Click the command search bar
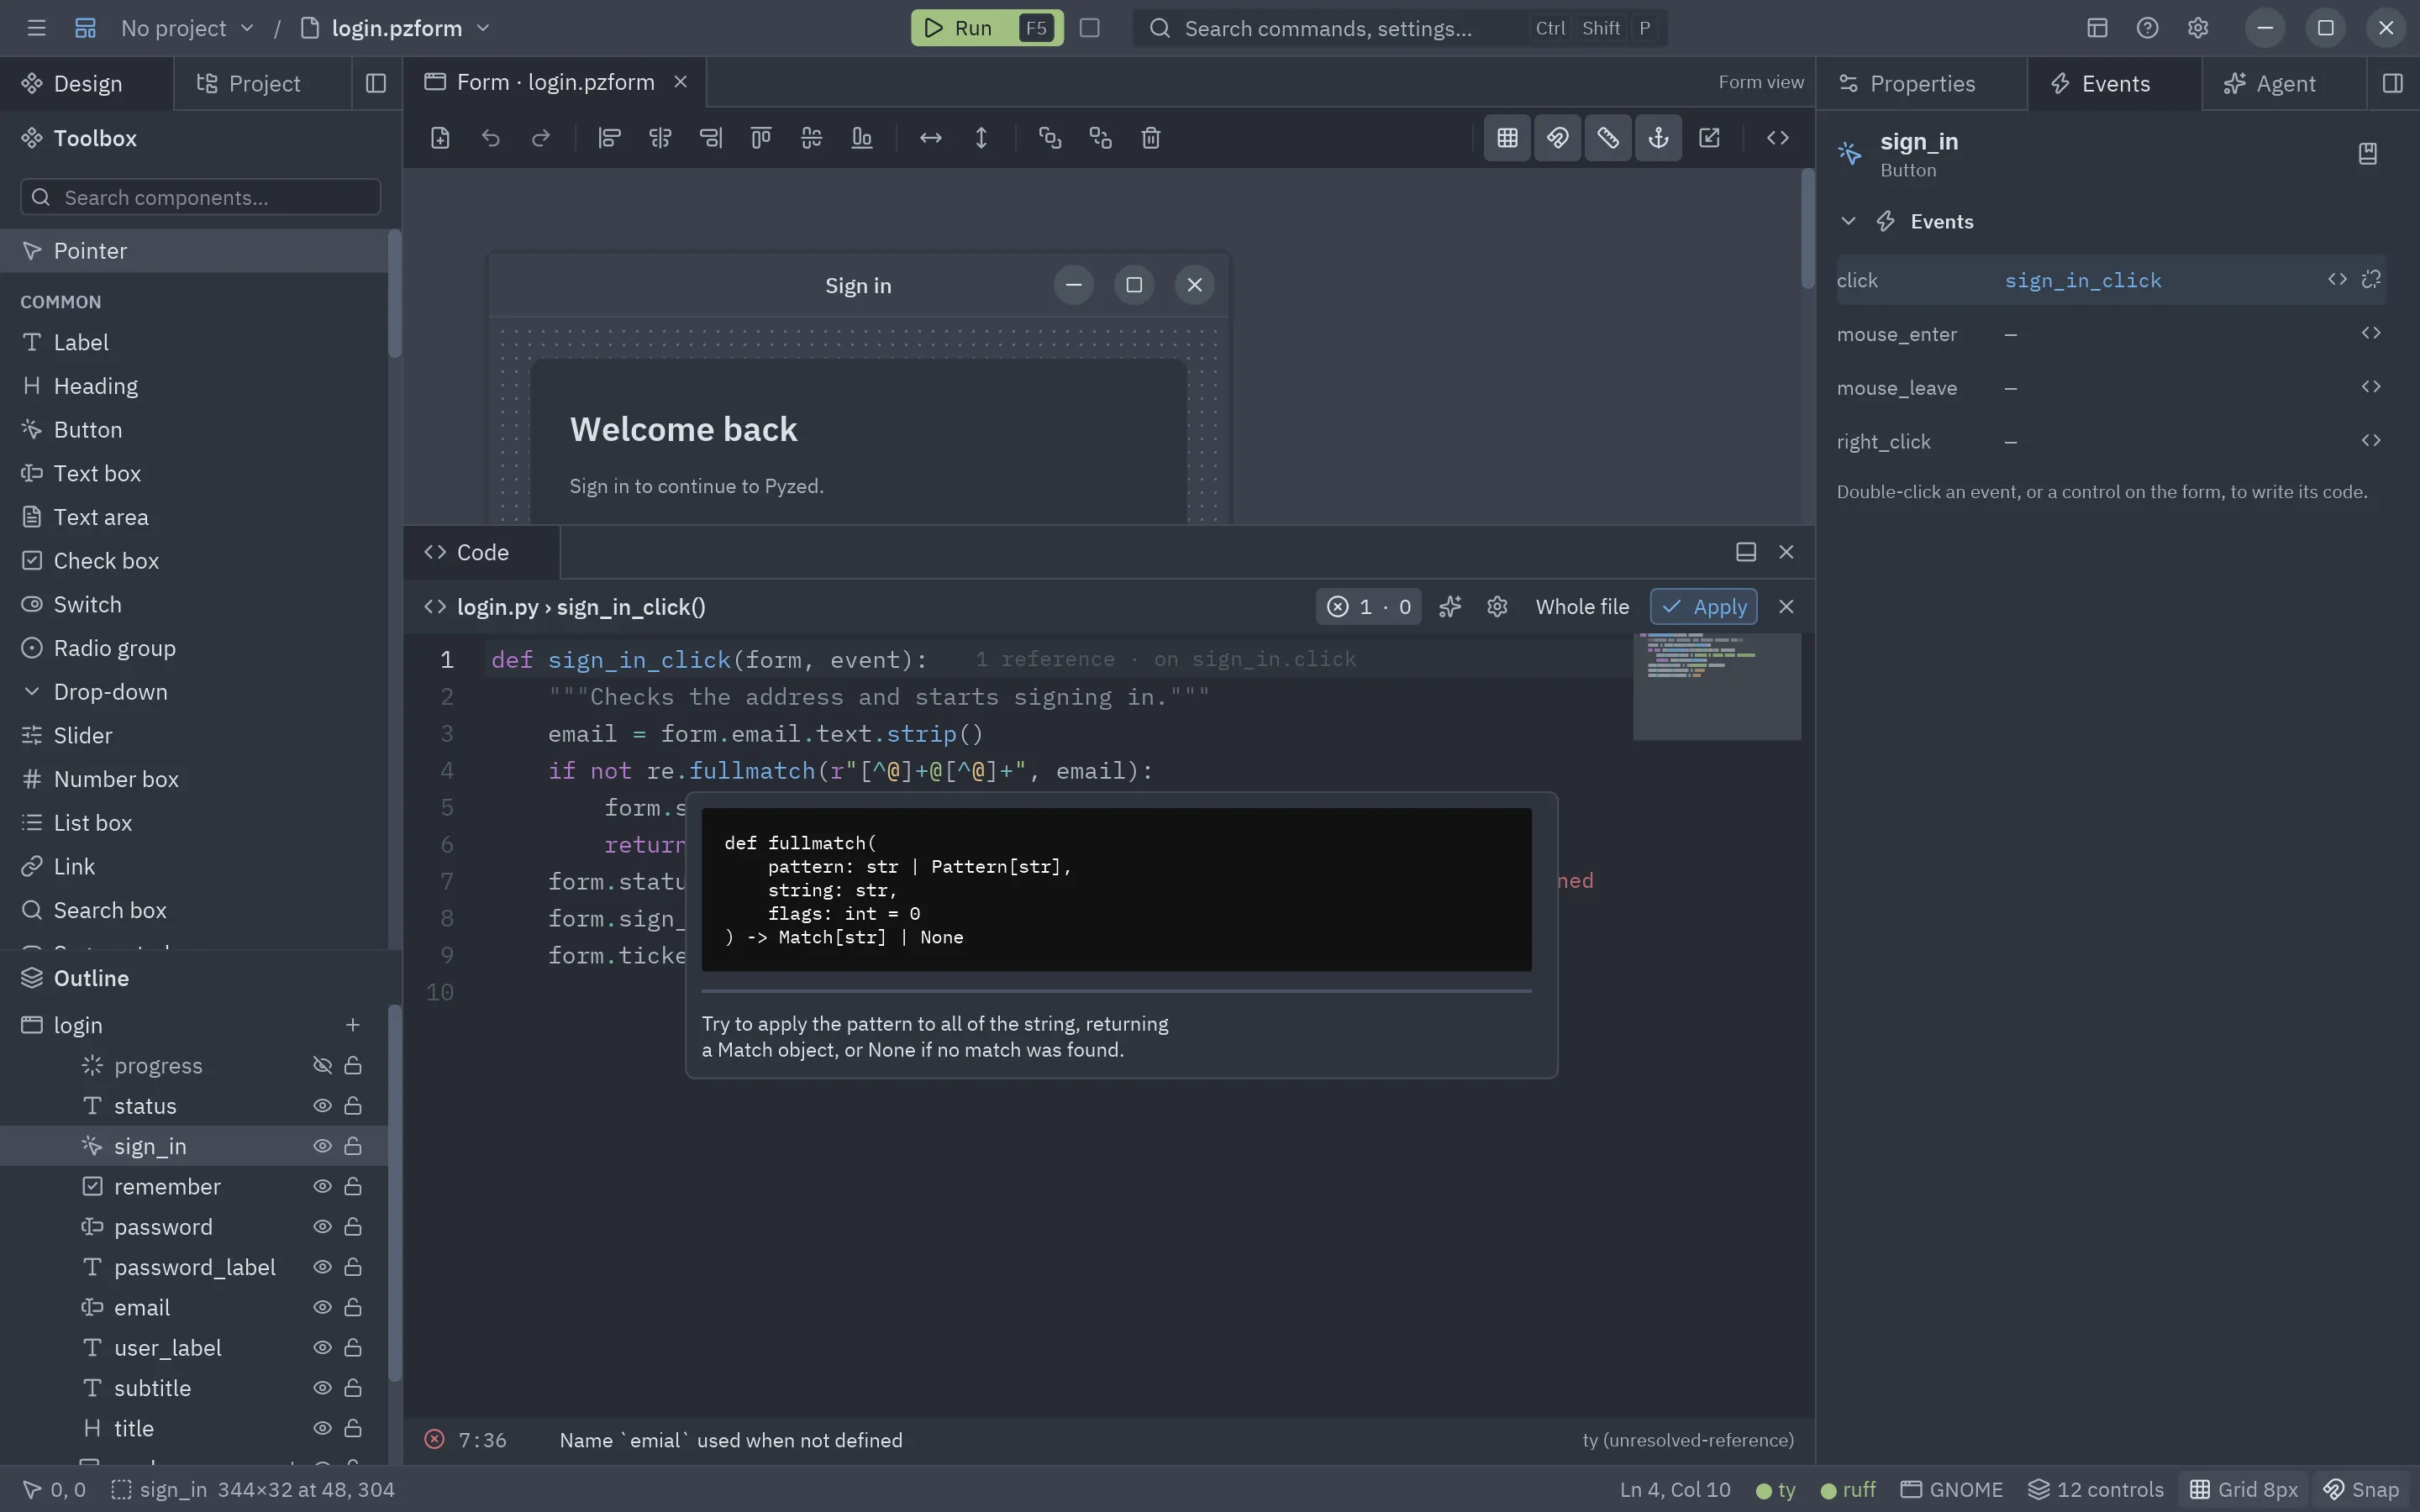Screen dimensions: 2420x1512 (1399, 28)
